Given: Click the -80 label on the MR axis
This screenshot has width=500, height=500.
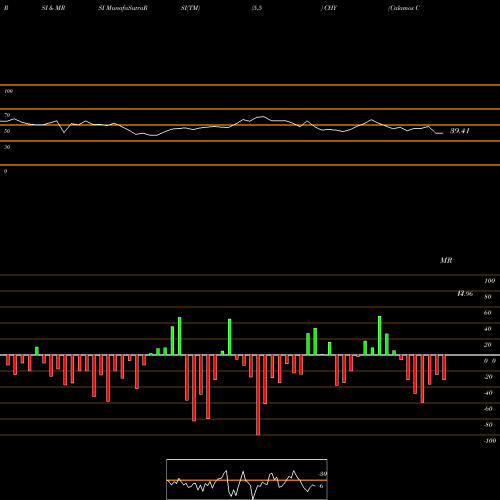Looking at the screenshot, I should coord(488,425).
